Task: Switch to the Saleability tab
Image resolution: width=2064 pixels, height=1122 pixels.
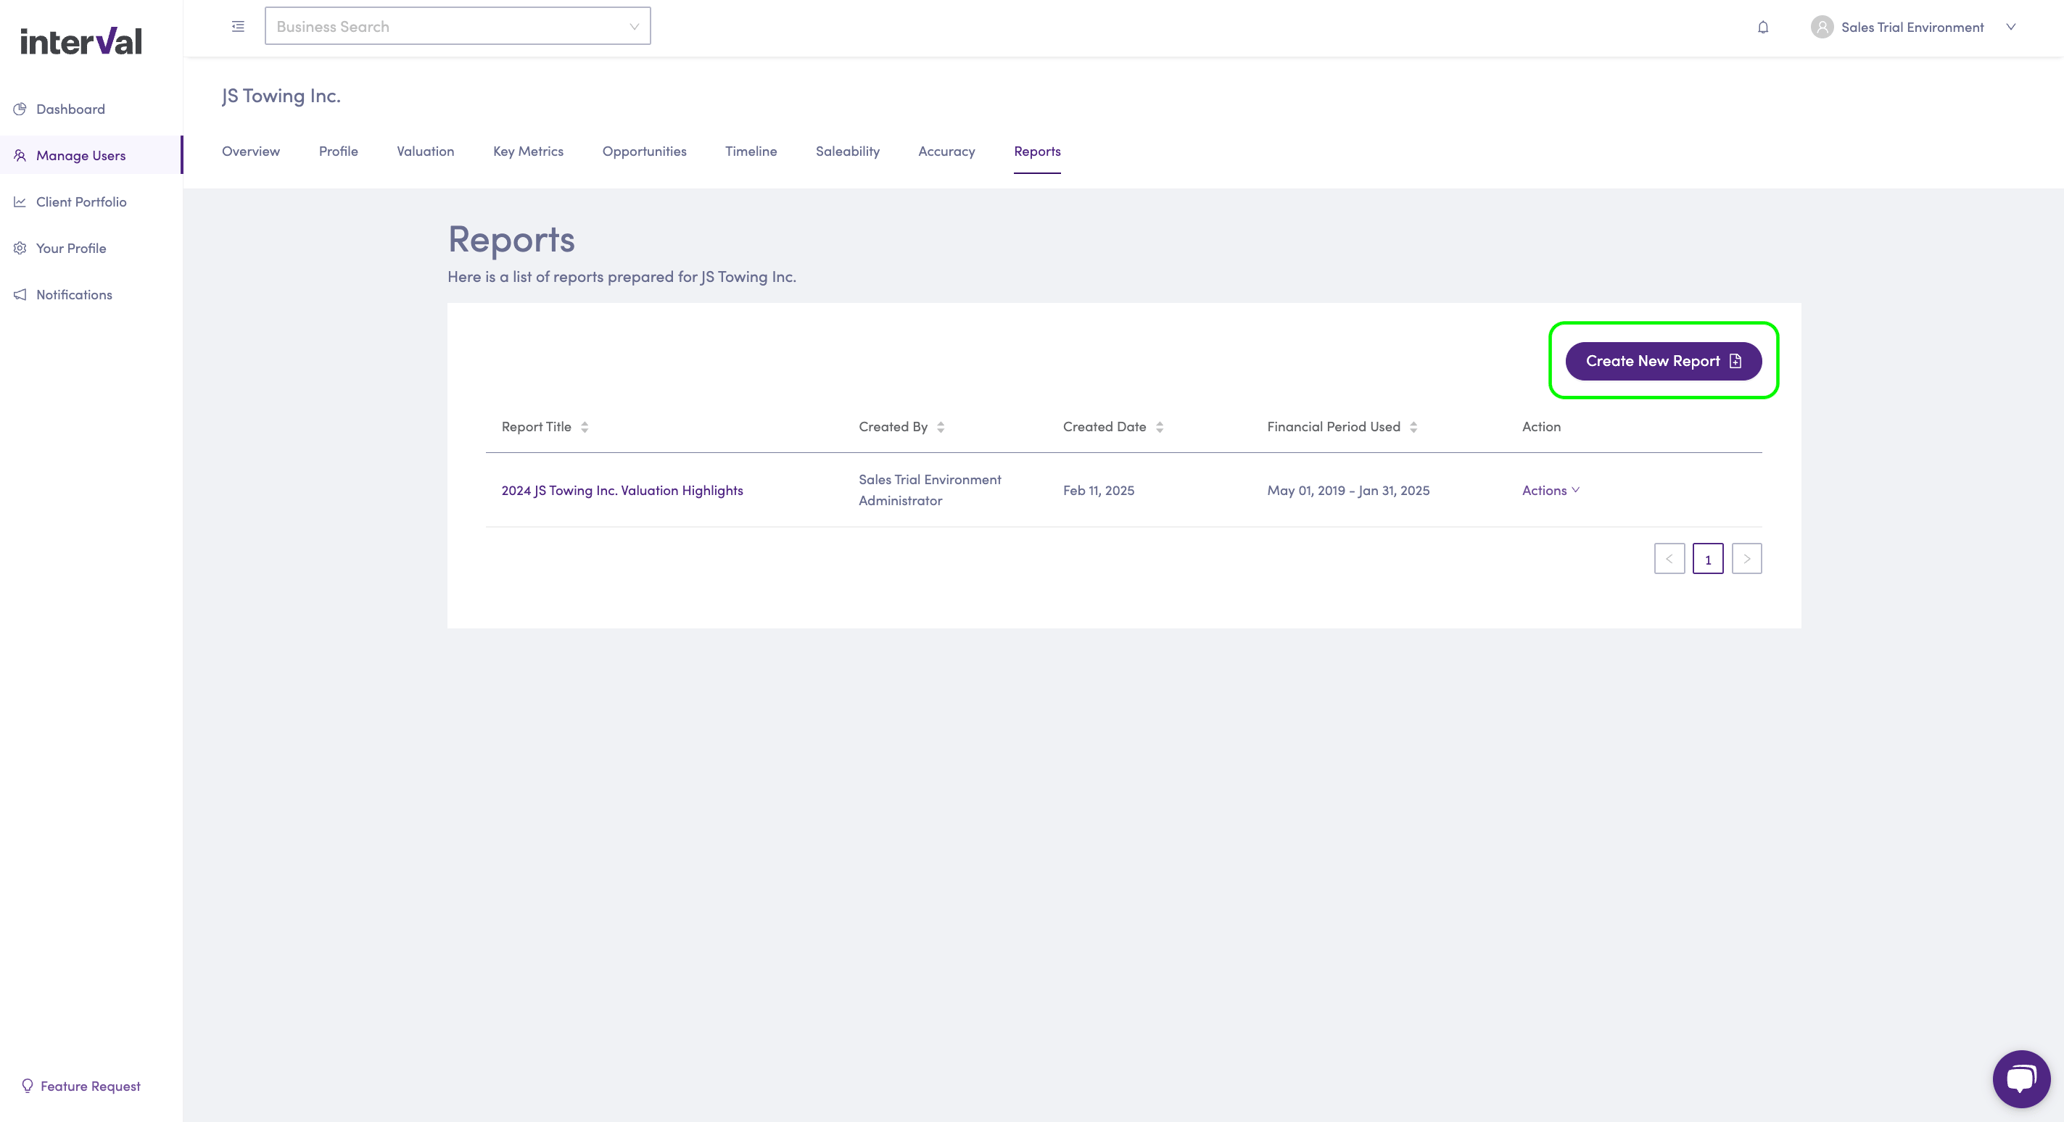Action: click(847, 151)
